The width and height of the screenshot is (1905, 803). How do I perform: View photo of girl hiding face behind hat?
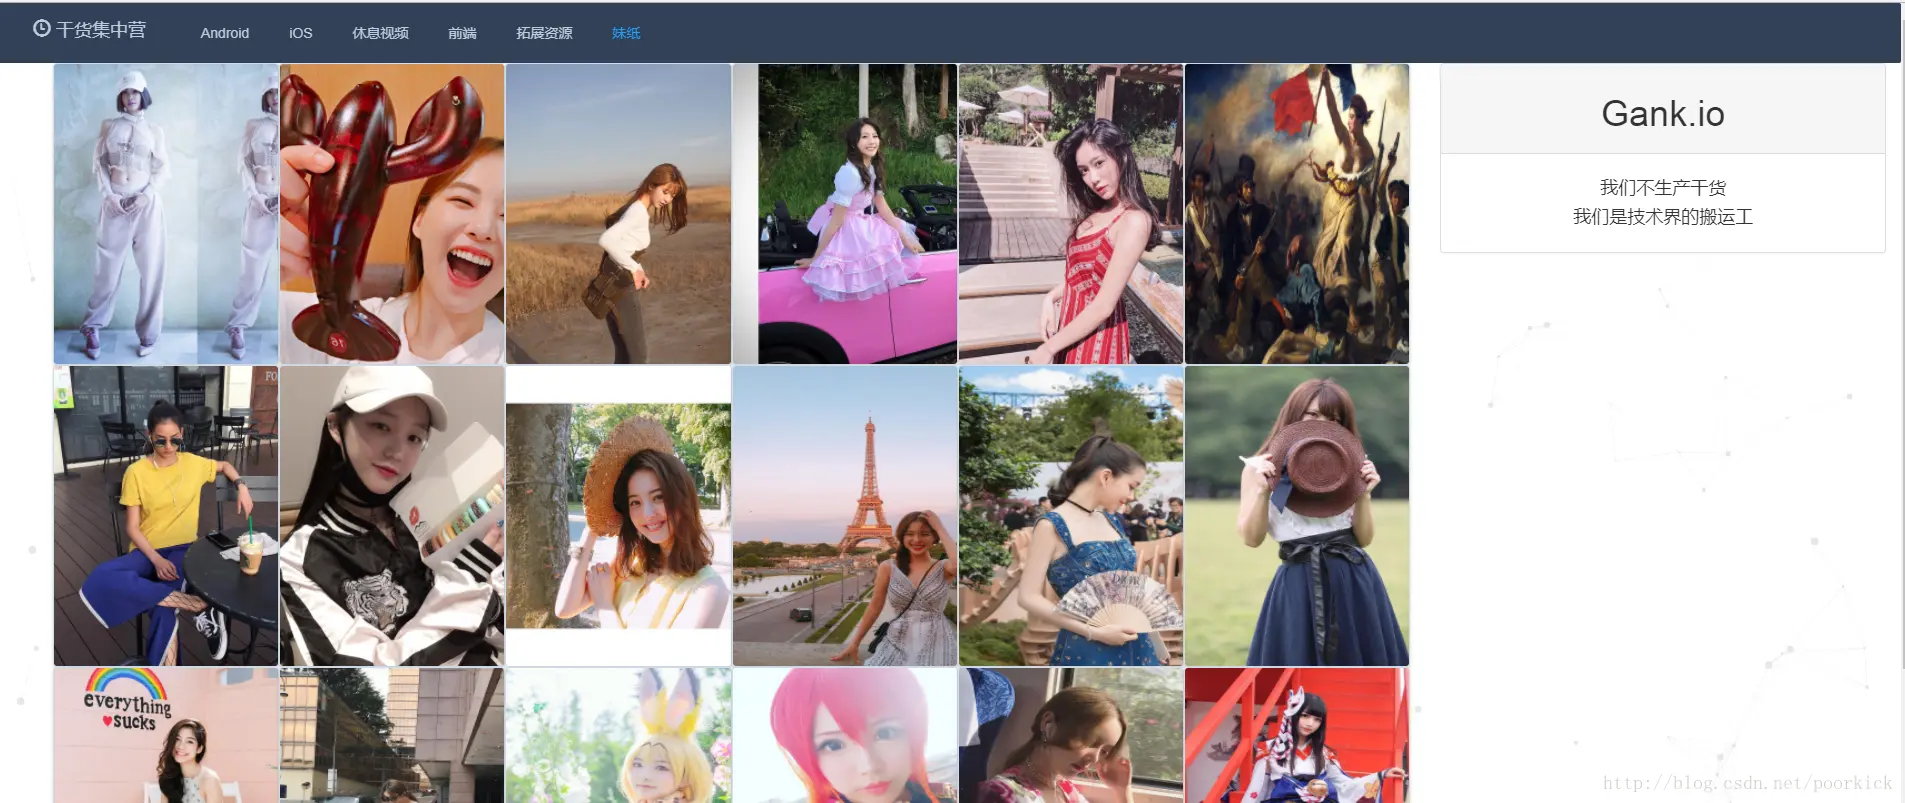(1297, 516)
